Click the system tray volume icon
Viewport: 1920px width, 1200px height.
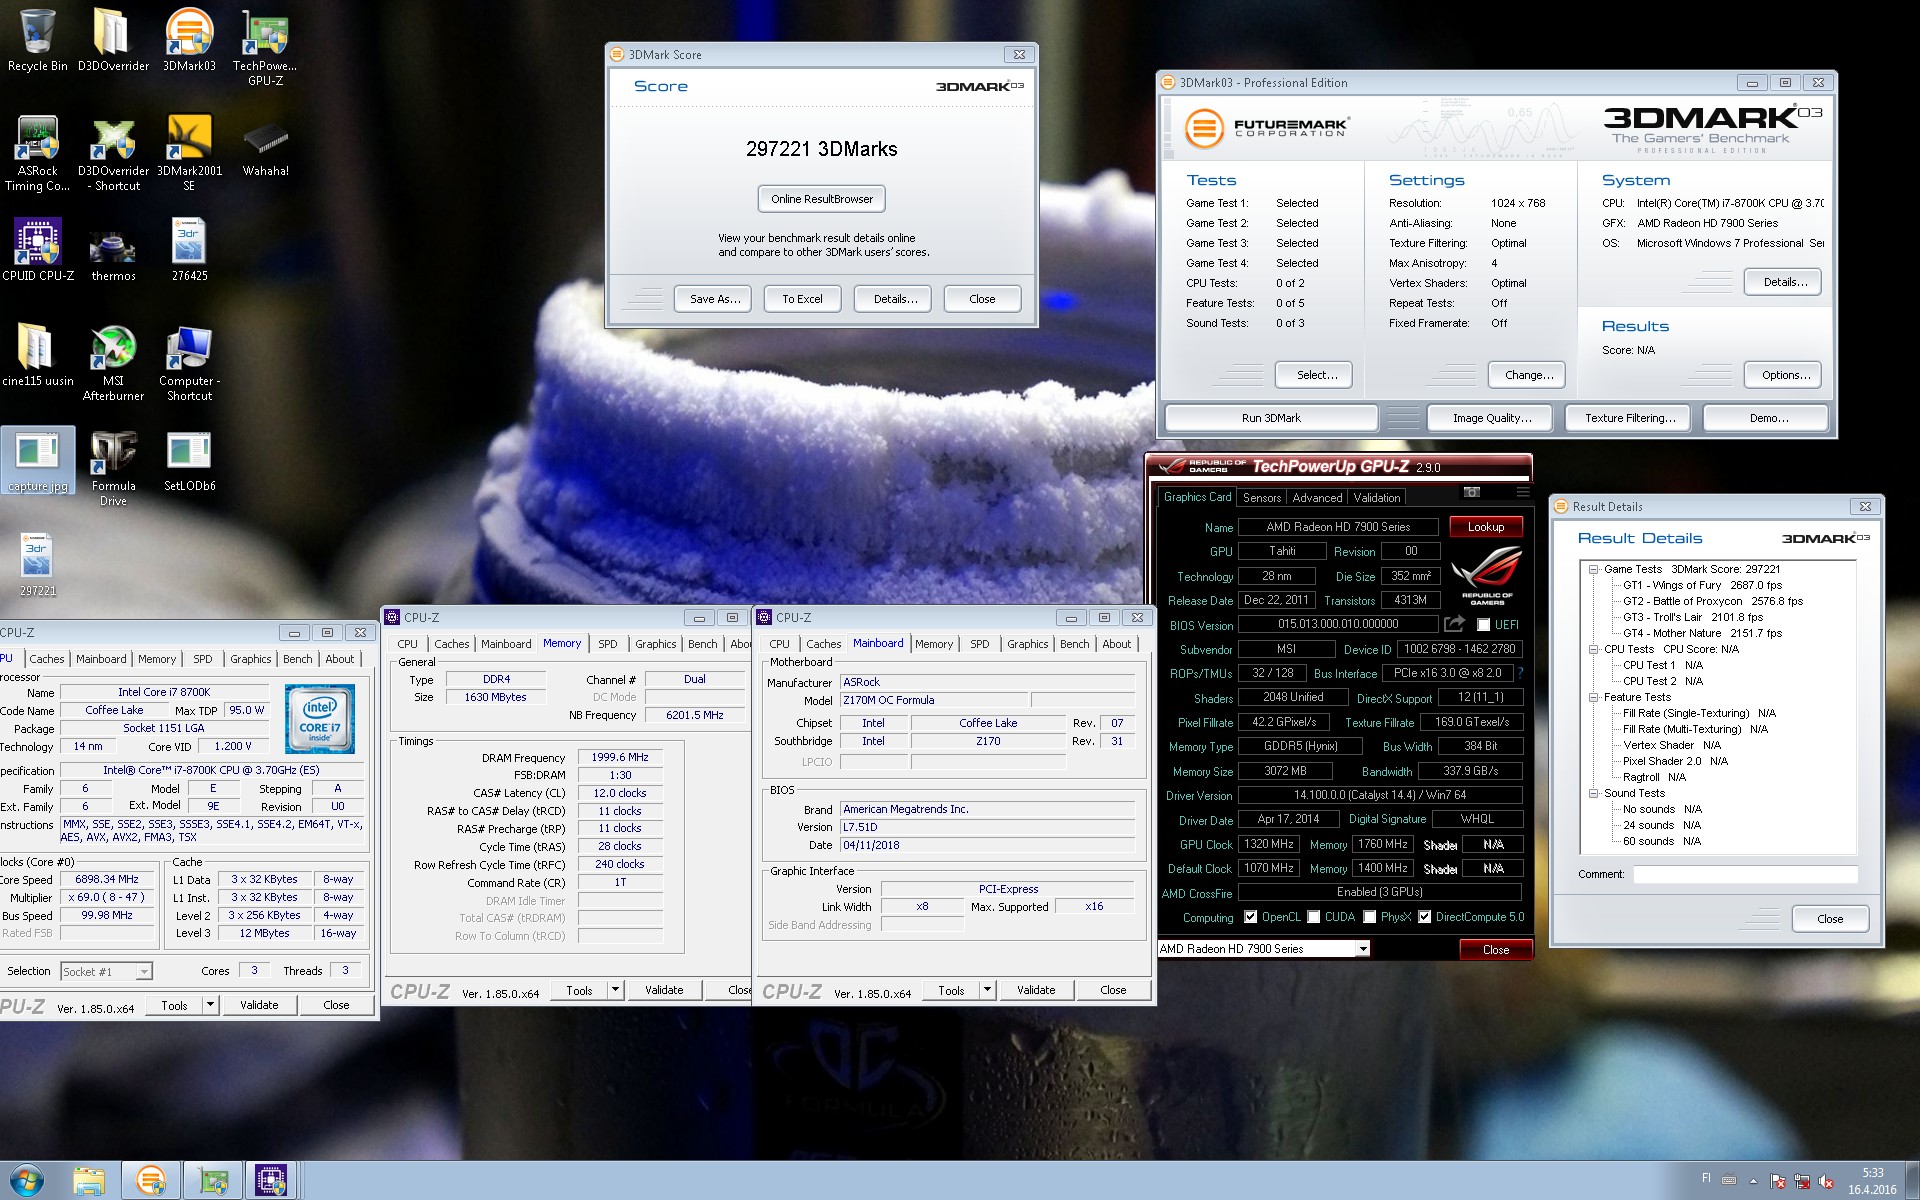1826,1181
